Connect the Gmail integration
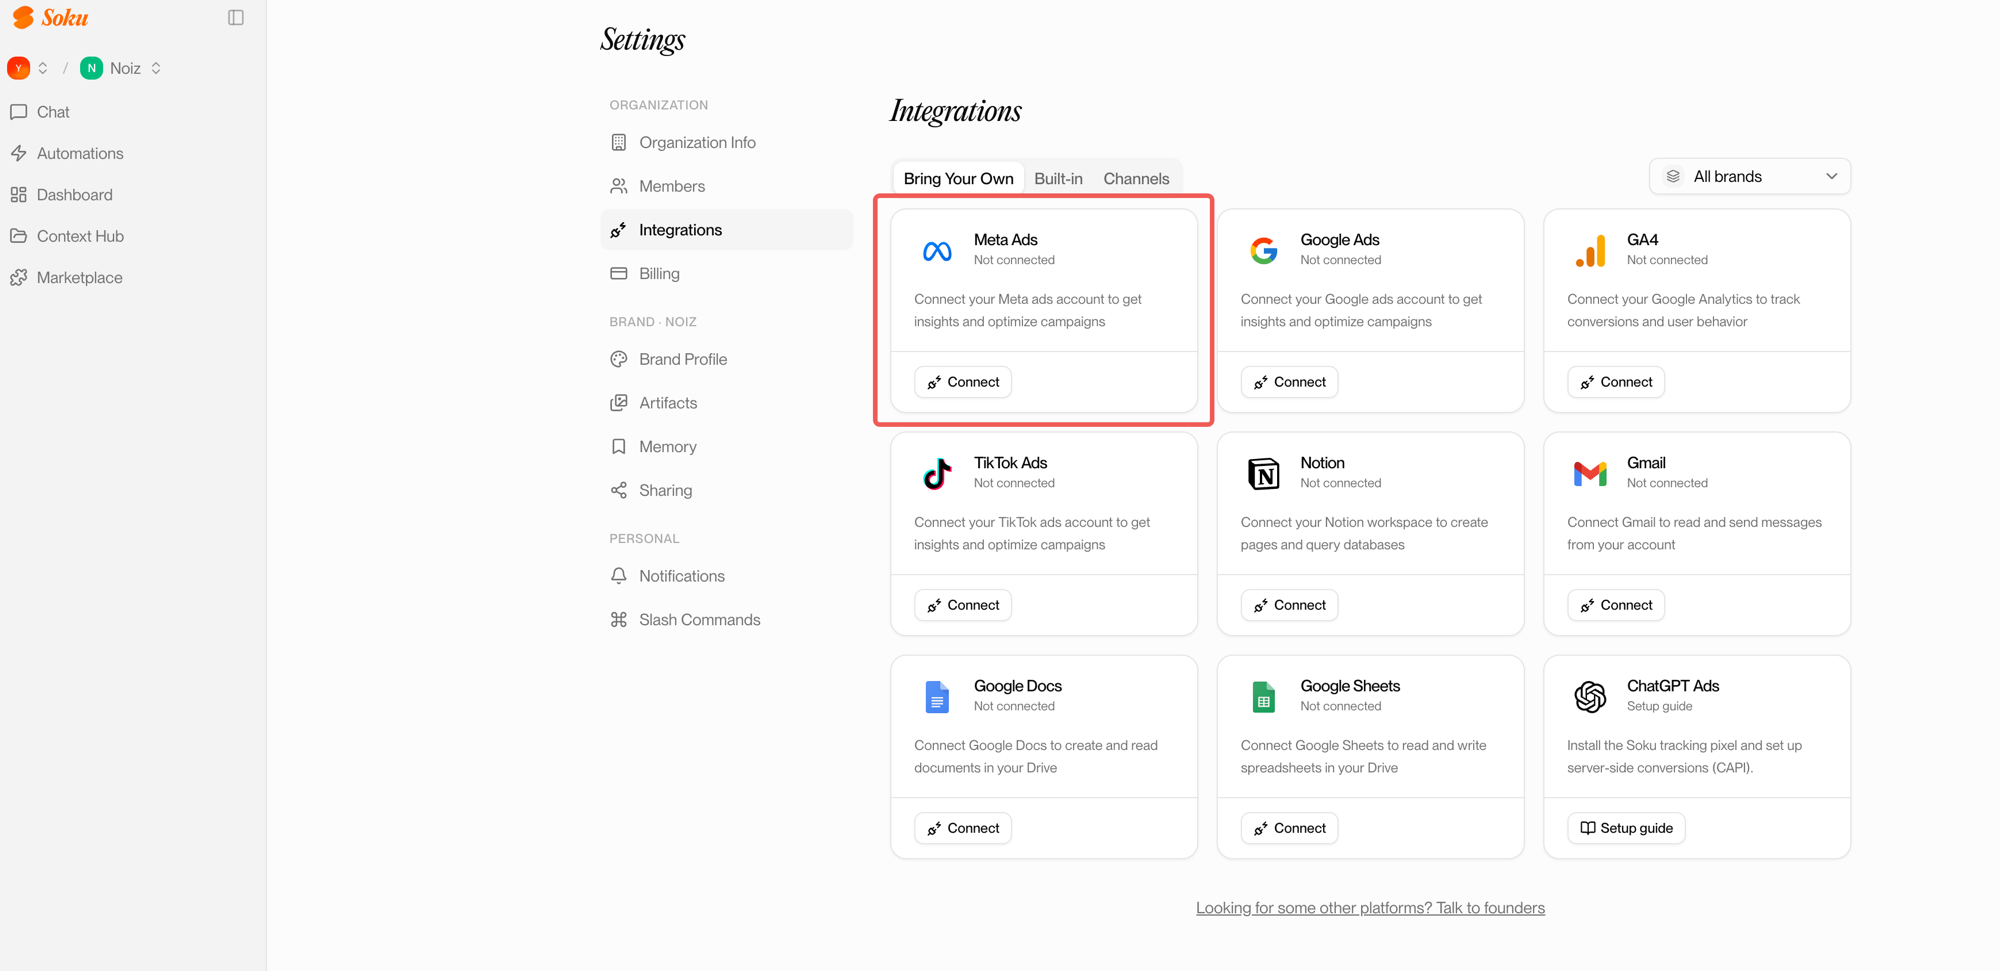The image size is (2000, 971). 1616,605
